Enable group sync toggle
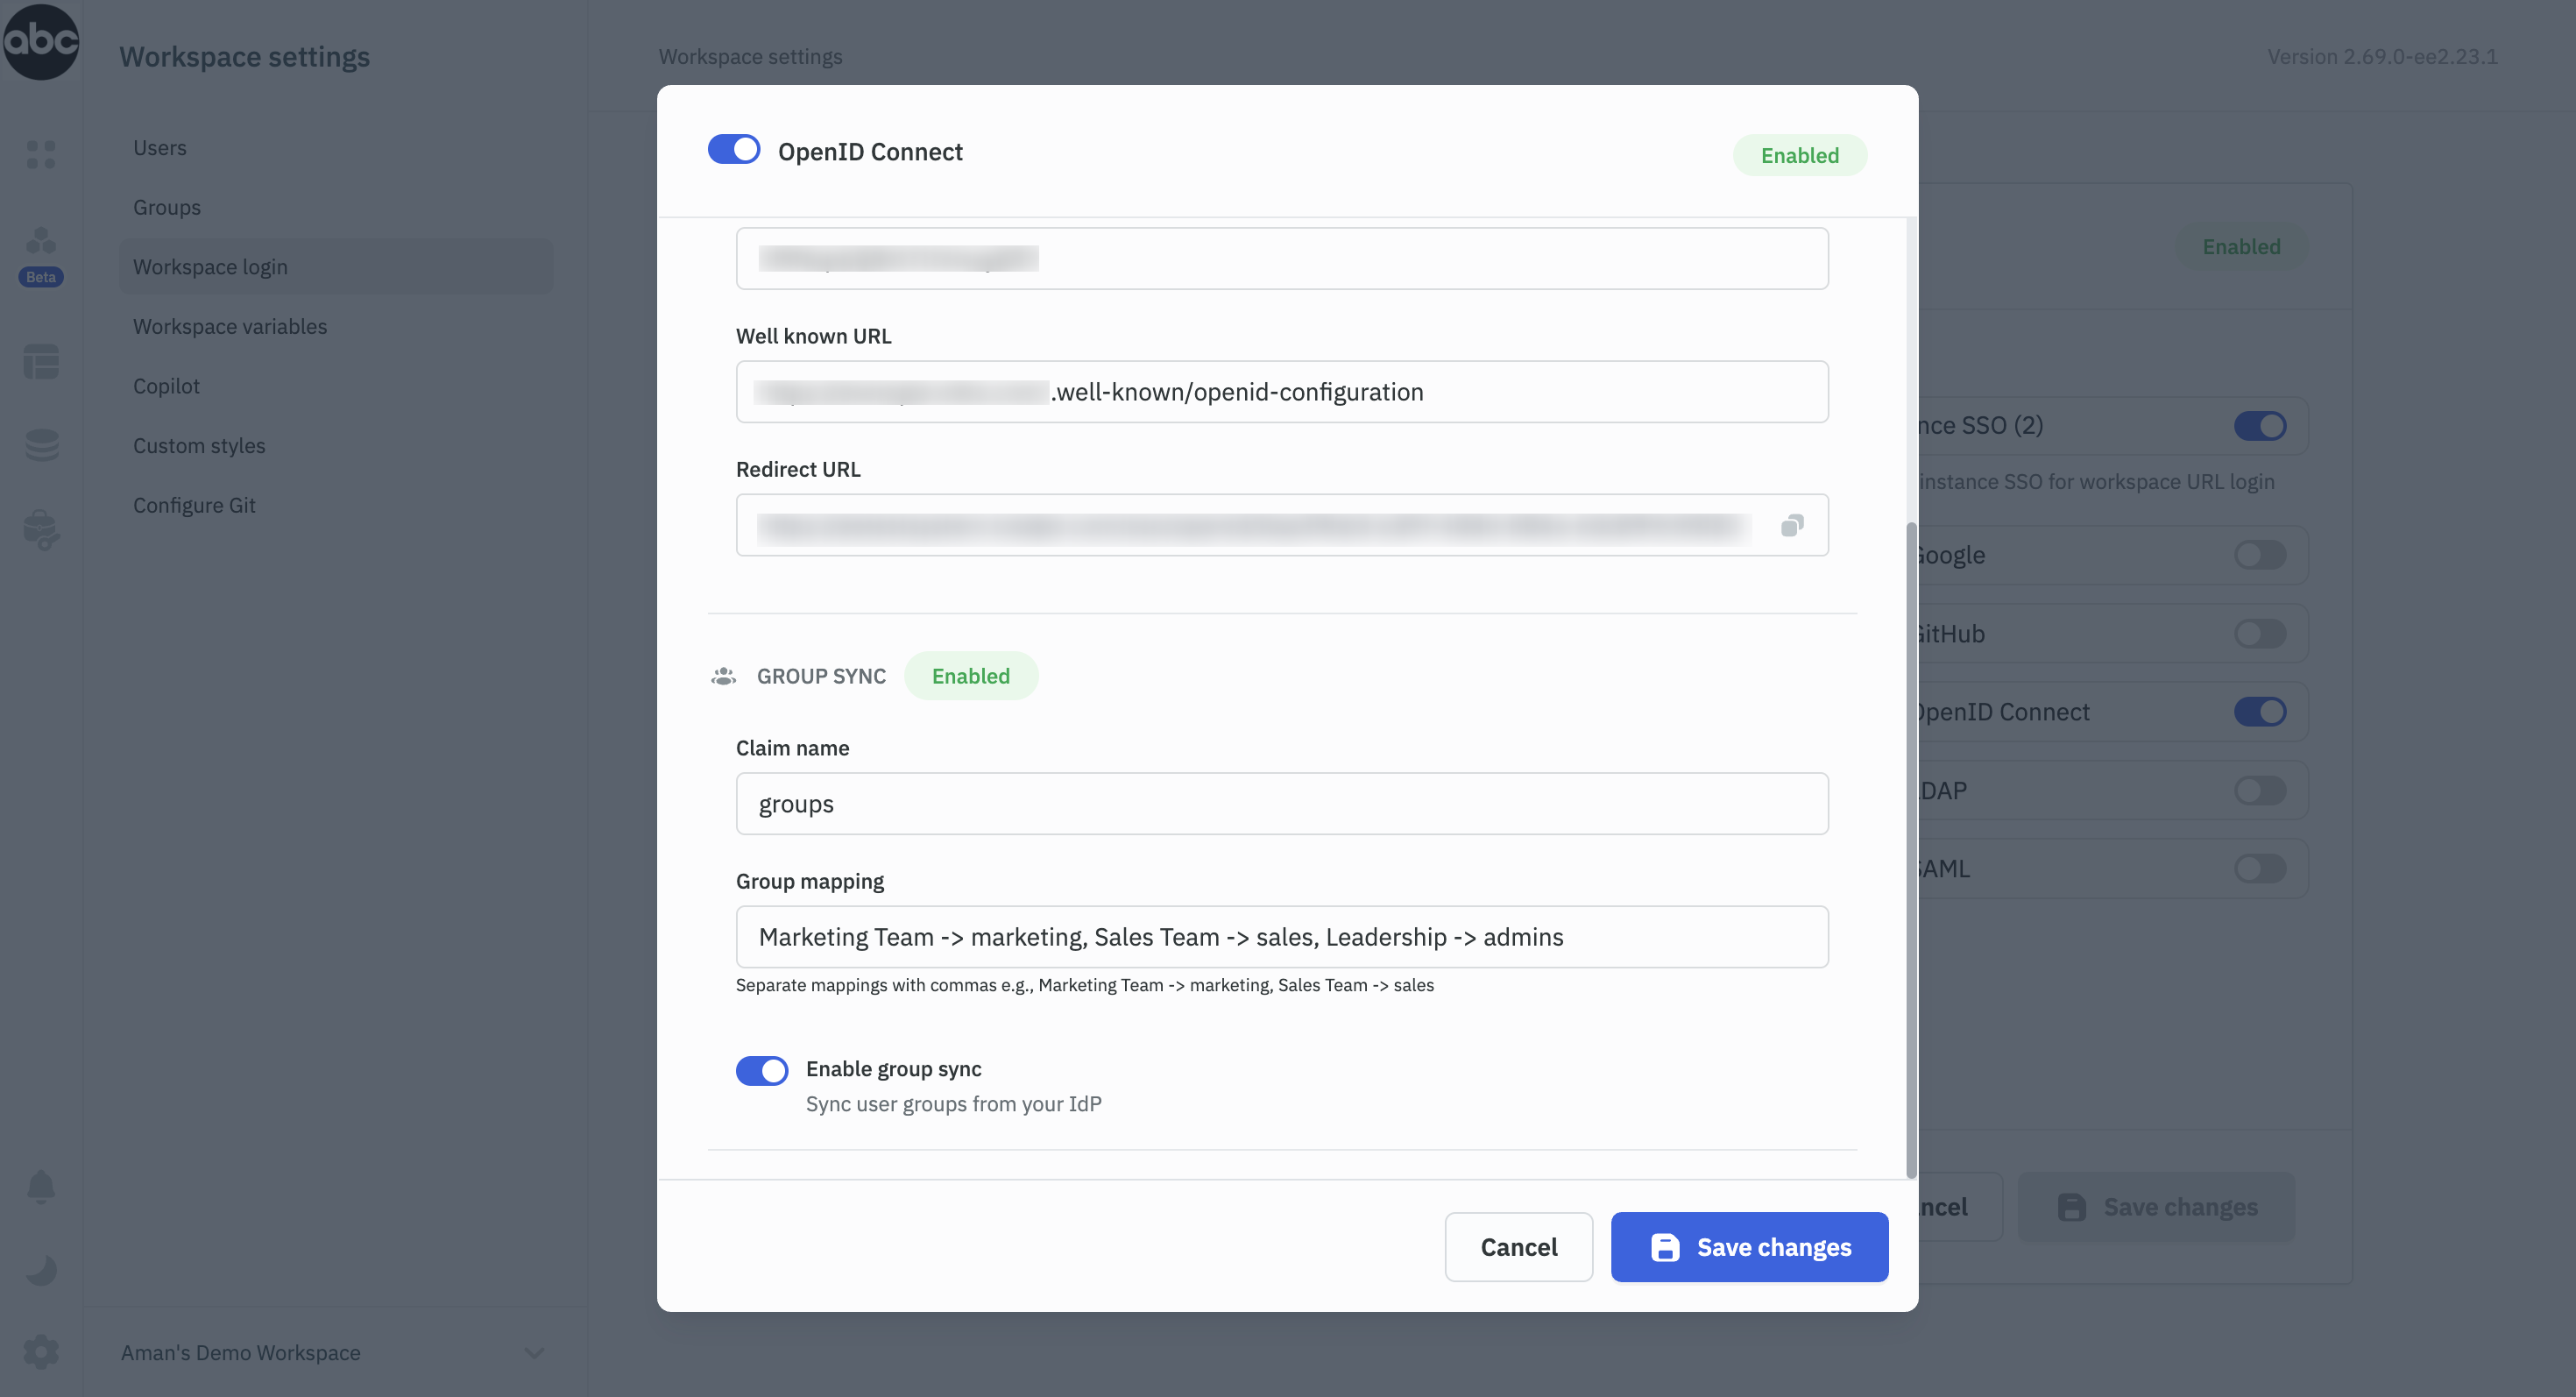Screen dimensions: 2576x1397 click(761, 1068)
